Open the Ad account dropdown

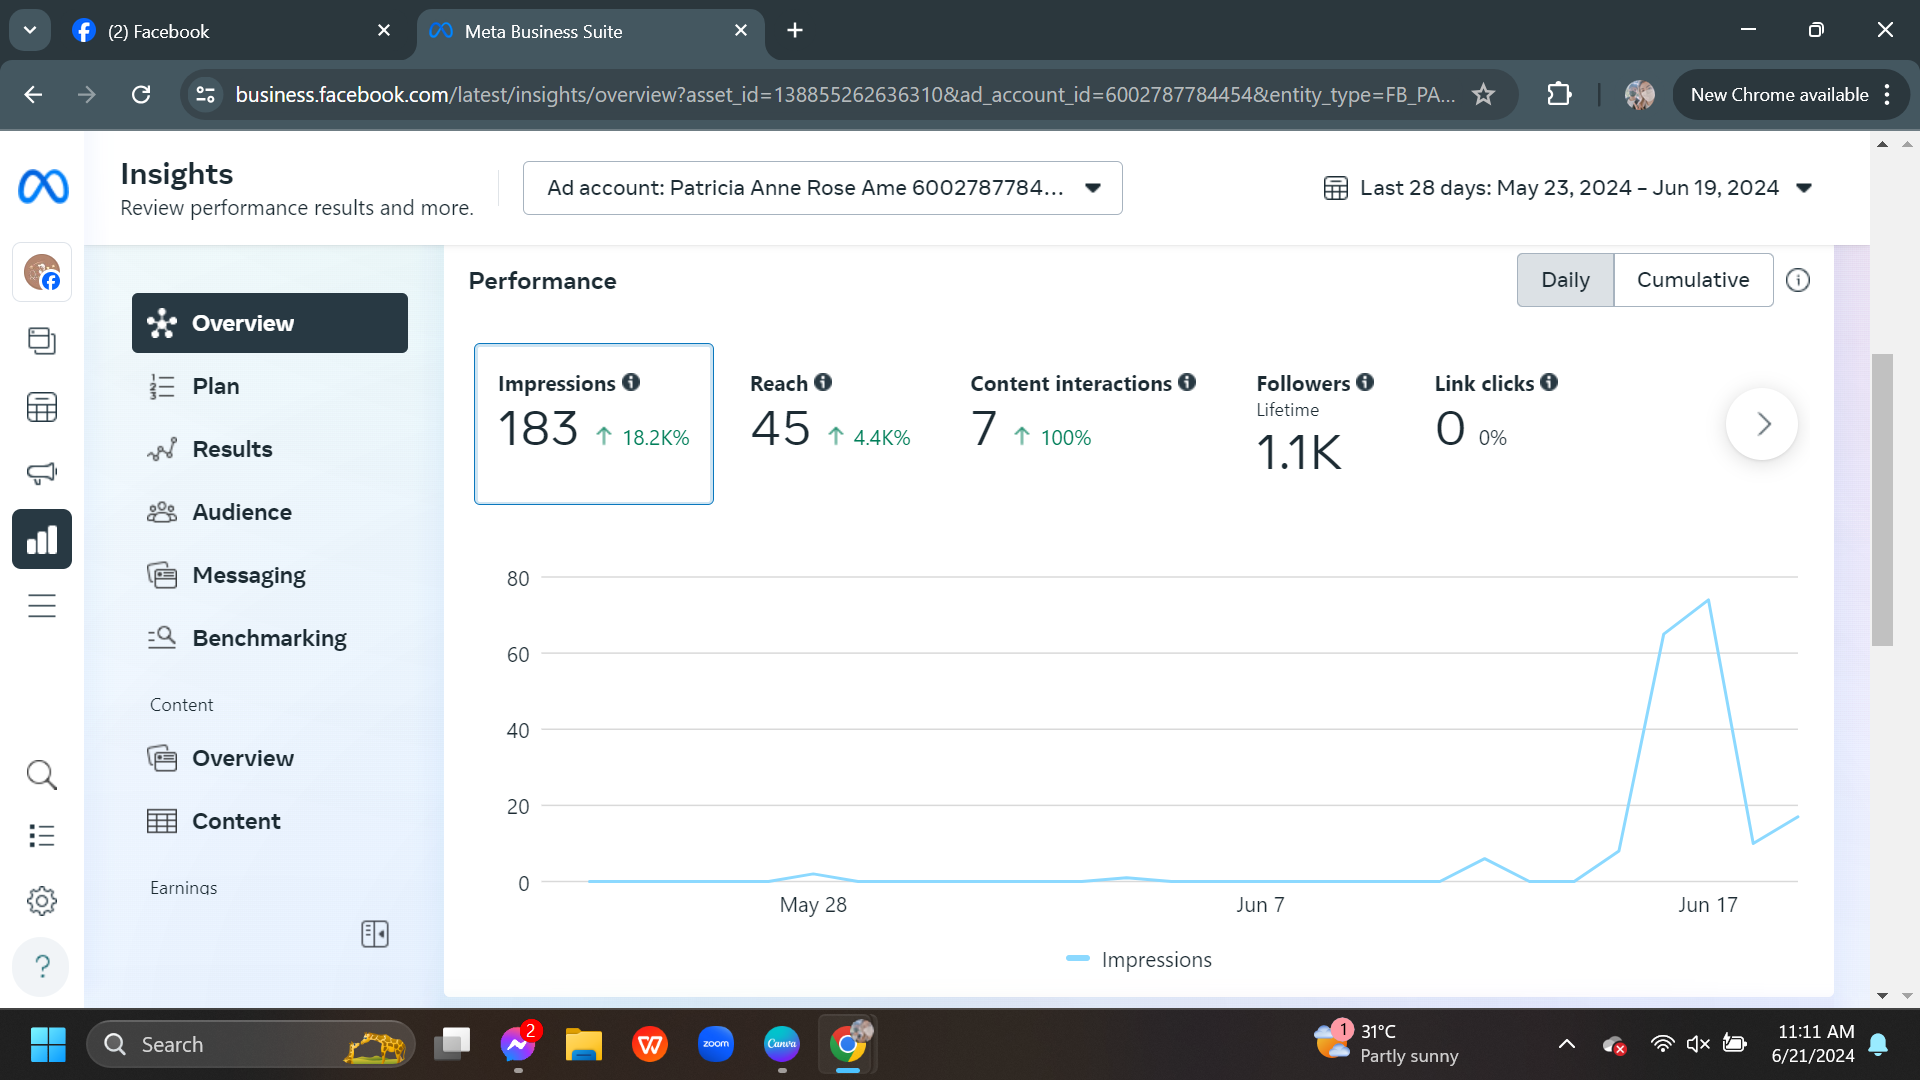[x=822, y=188]
